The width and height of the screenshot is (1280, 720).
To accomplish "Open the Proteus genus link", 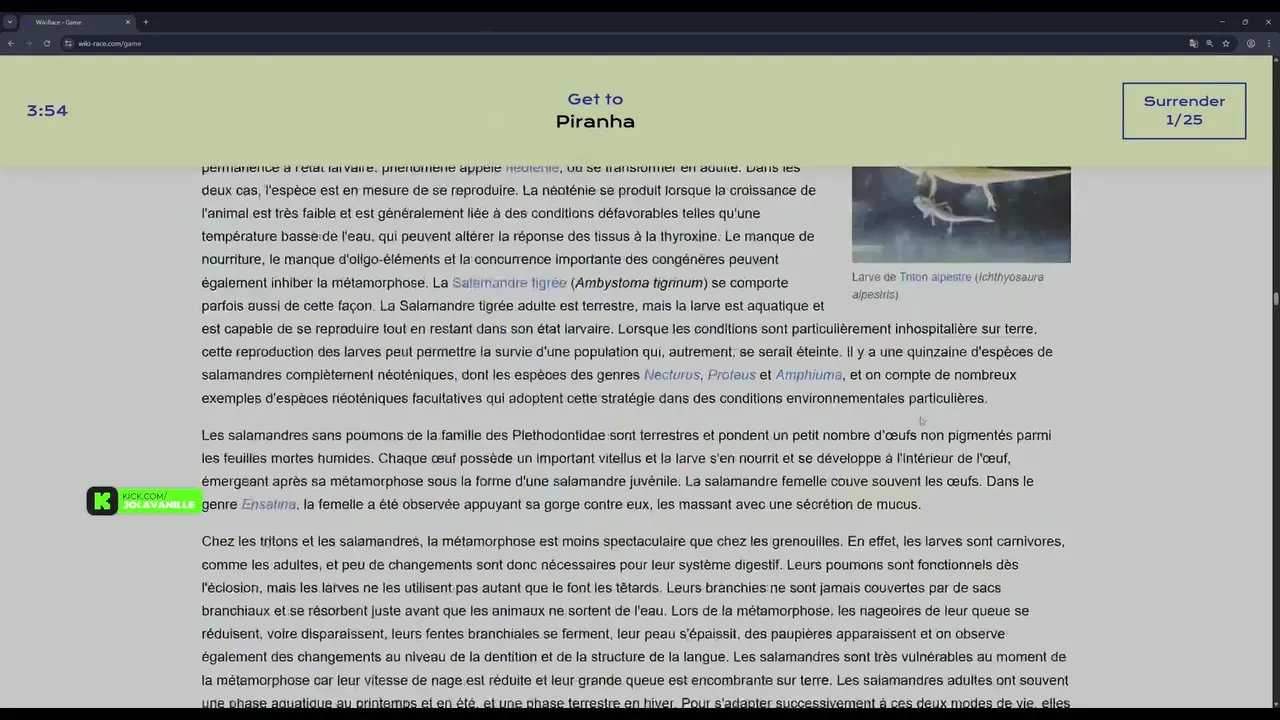I will pos(731,375).
